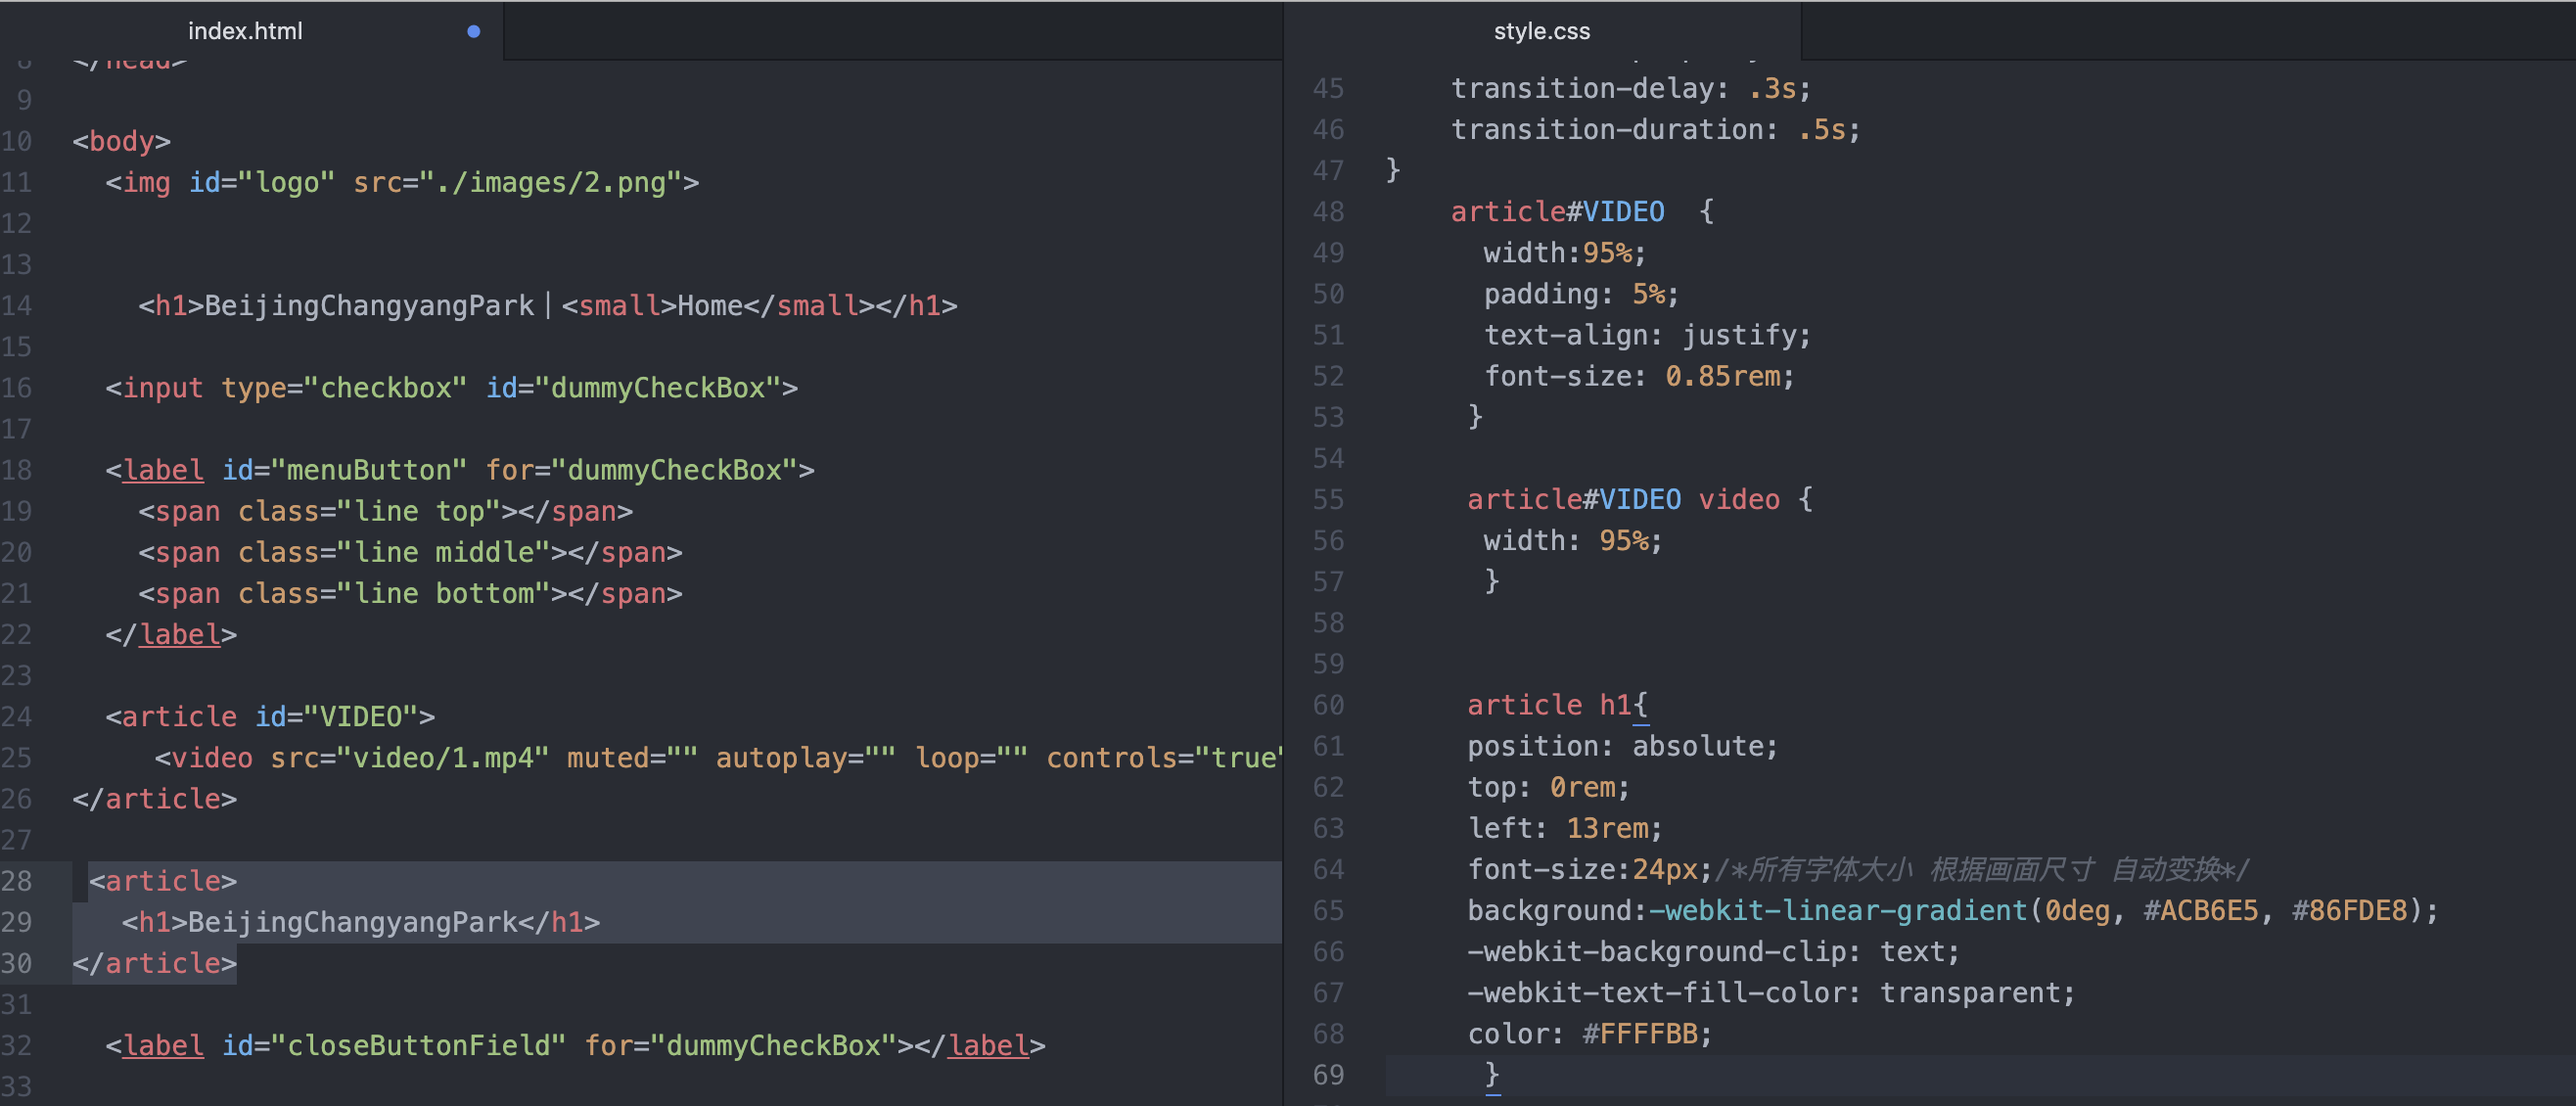Click line number 69 in CSS gutter
Screen dimensions: 2576x1106
click(1328, 1075)
